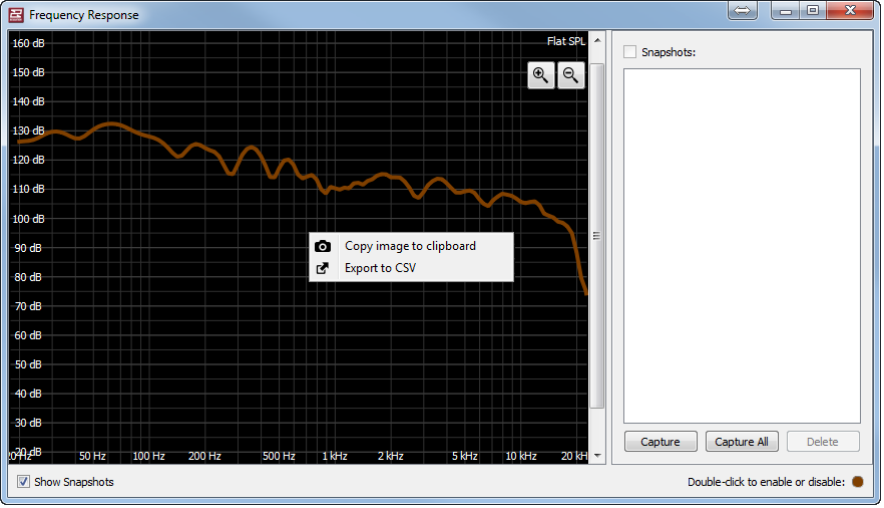Viewport: 884px width, 508px height.
Task: Click the 1 kHz axis label
Action: pos(334,456)
